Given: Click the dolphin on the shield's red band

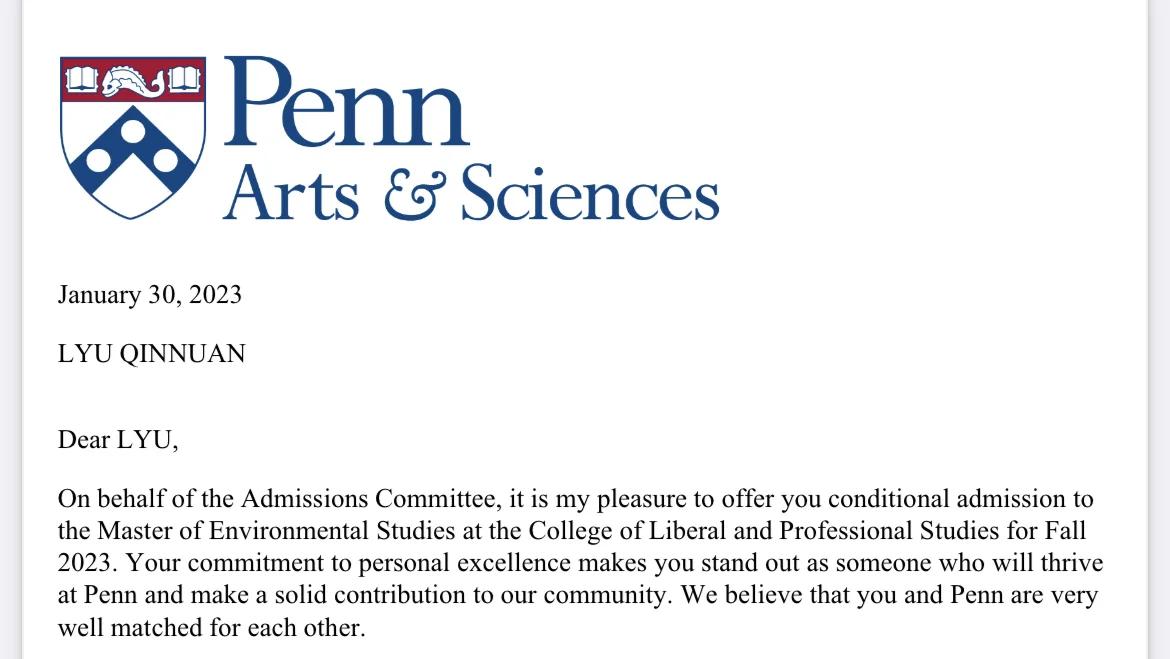Looking at the screenshot, I should [133, 81].
